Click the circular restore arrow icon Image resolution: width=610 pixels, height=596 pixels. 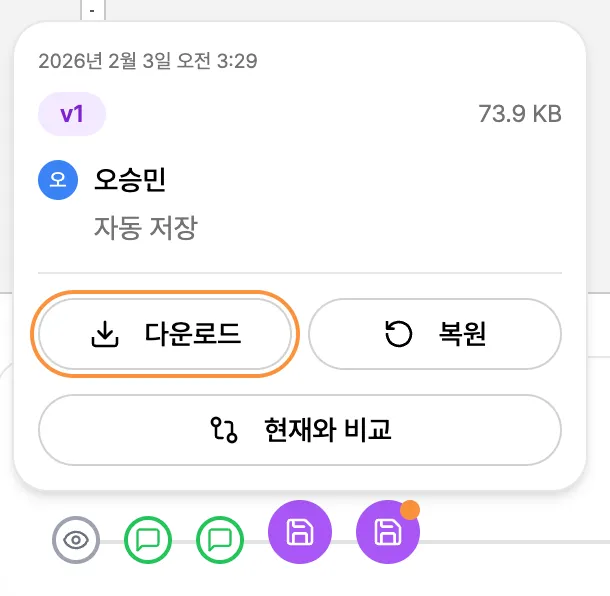tap(398, 335)
